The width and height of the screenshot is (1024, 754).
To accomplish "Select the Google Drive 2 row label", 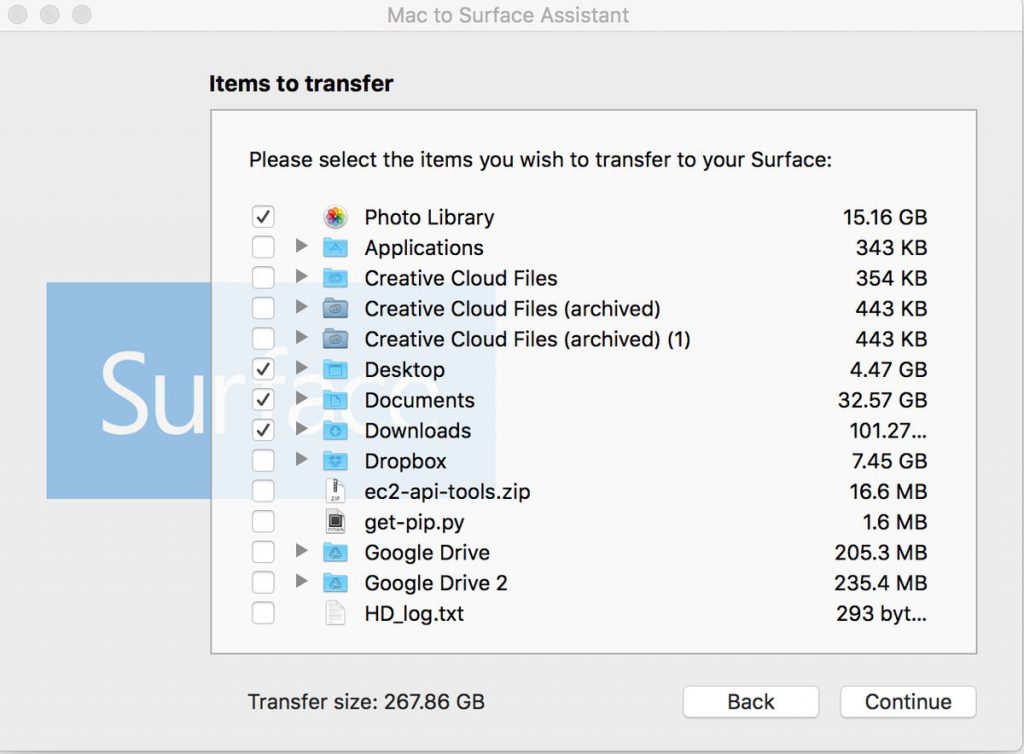I will pyautogui.click(x=436, y=583).
